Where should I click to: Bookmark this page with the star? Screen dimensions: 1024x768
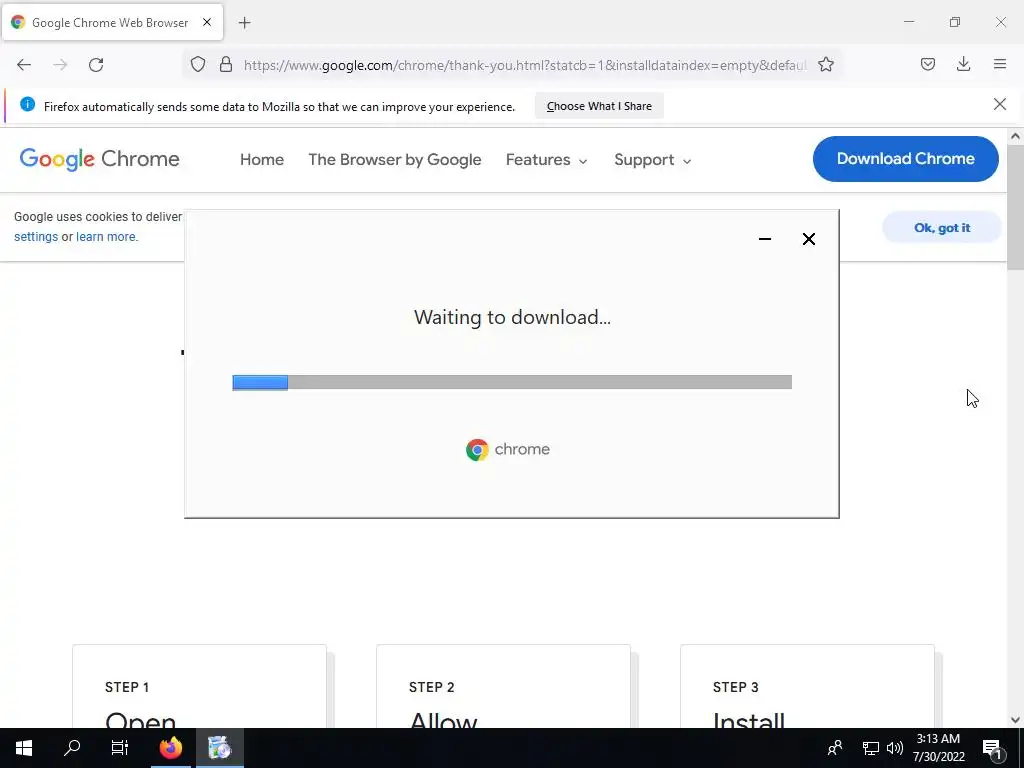(825, 64)
